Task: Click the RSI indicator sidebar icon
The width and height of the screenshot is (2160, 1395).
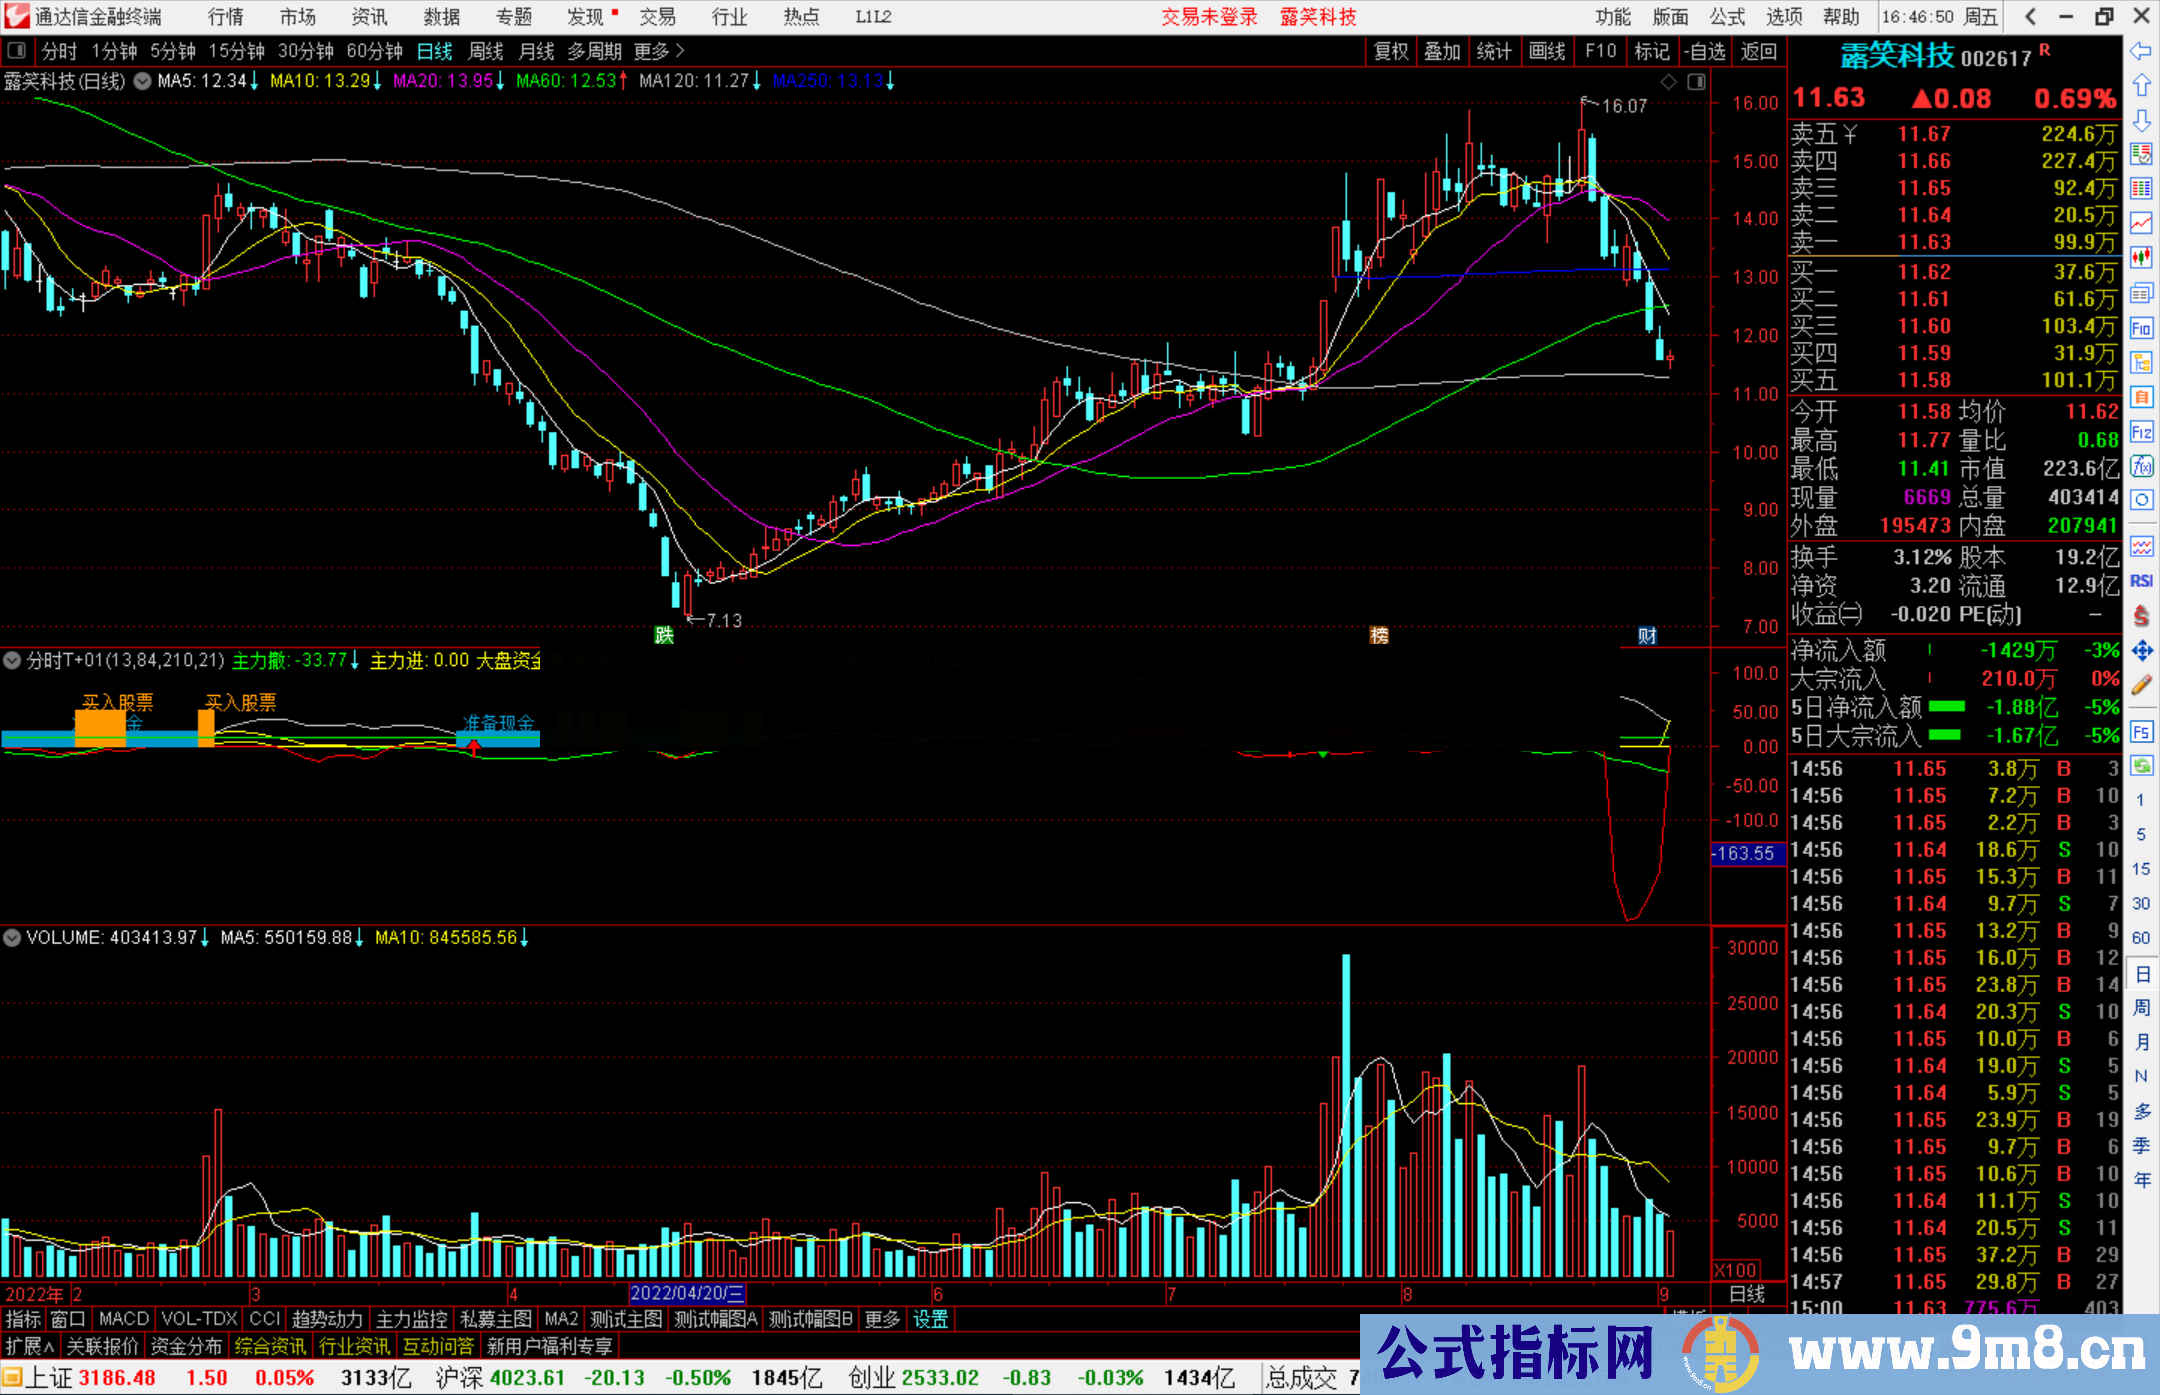Action: click(x=2141, y=581)
